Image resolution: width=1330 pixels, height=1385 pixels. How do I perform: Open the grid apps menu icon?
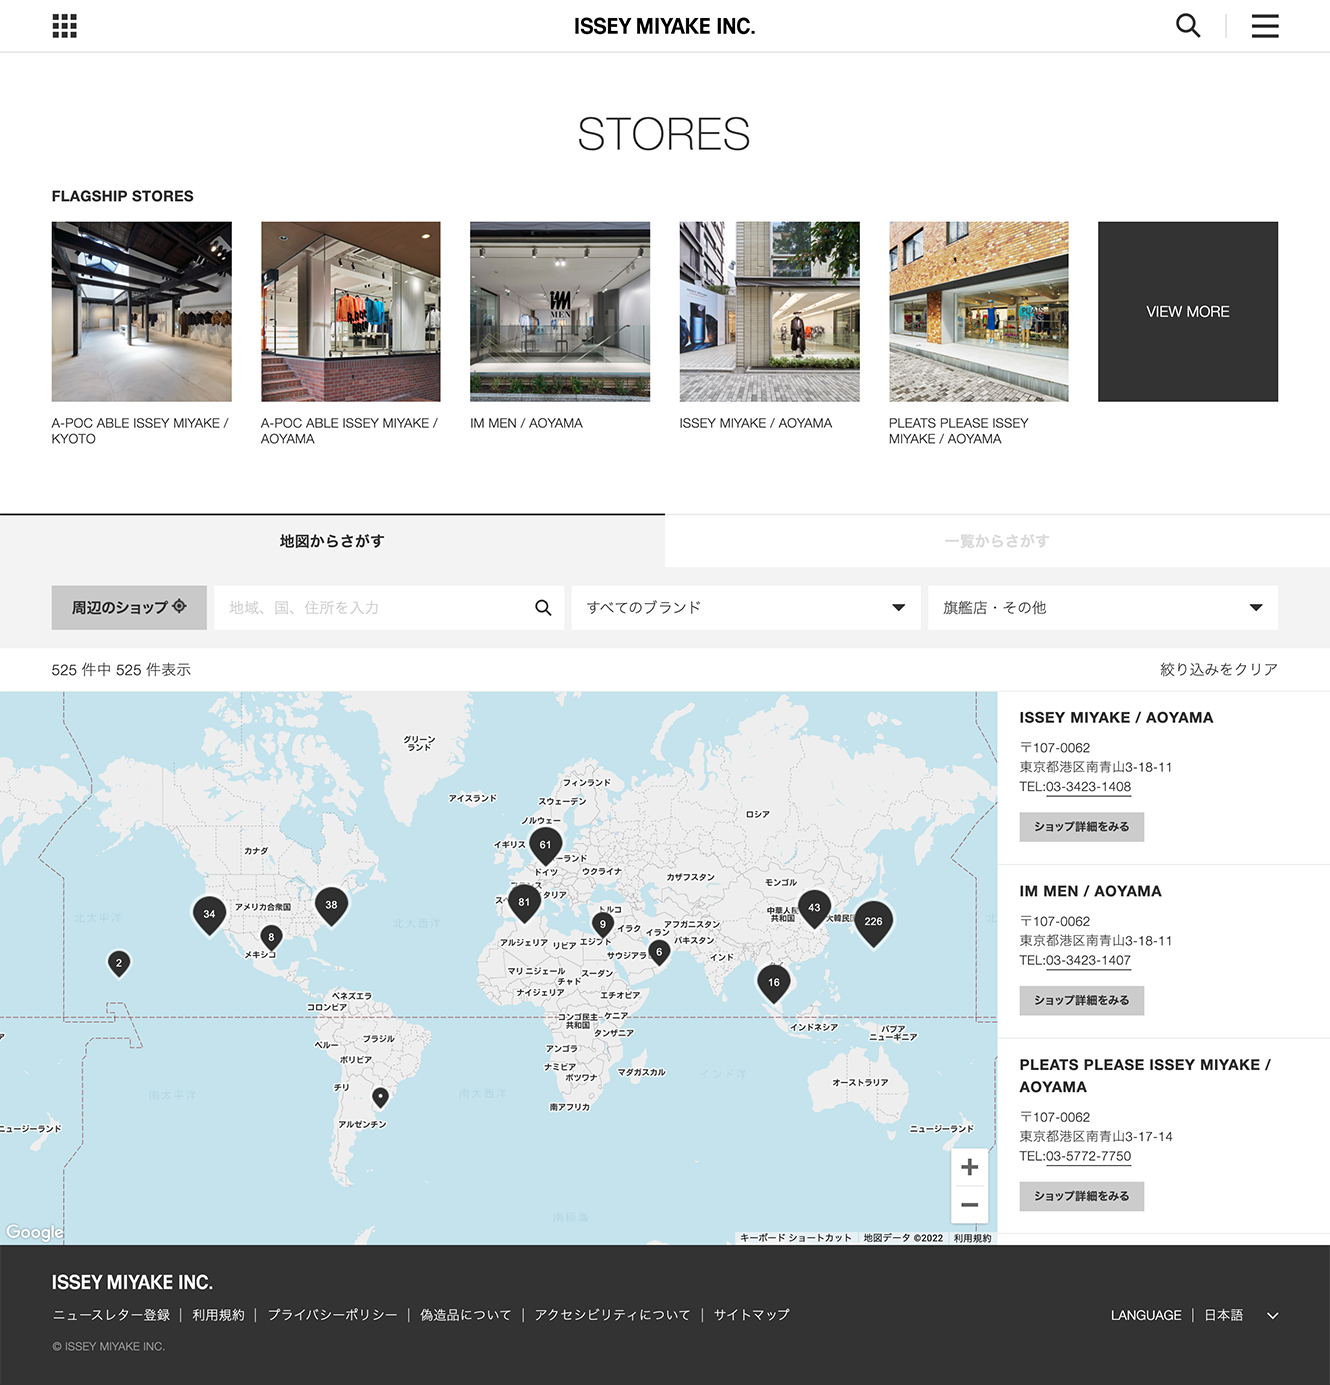(x=65, y=26)
